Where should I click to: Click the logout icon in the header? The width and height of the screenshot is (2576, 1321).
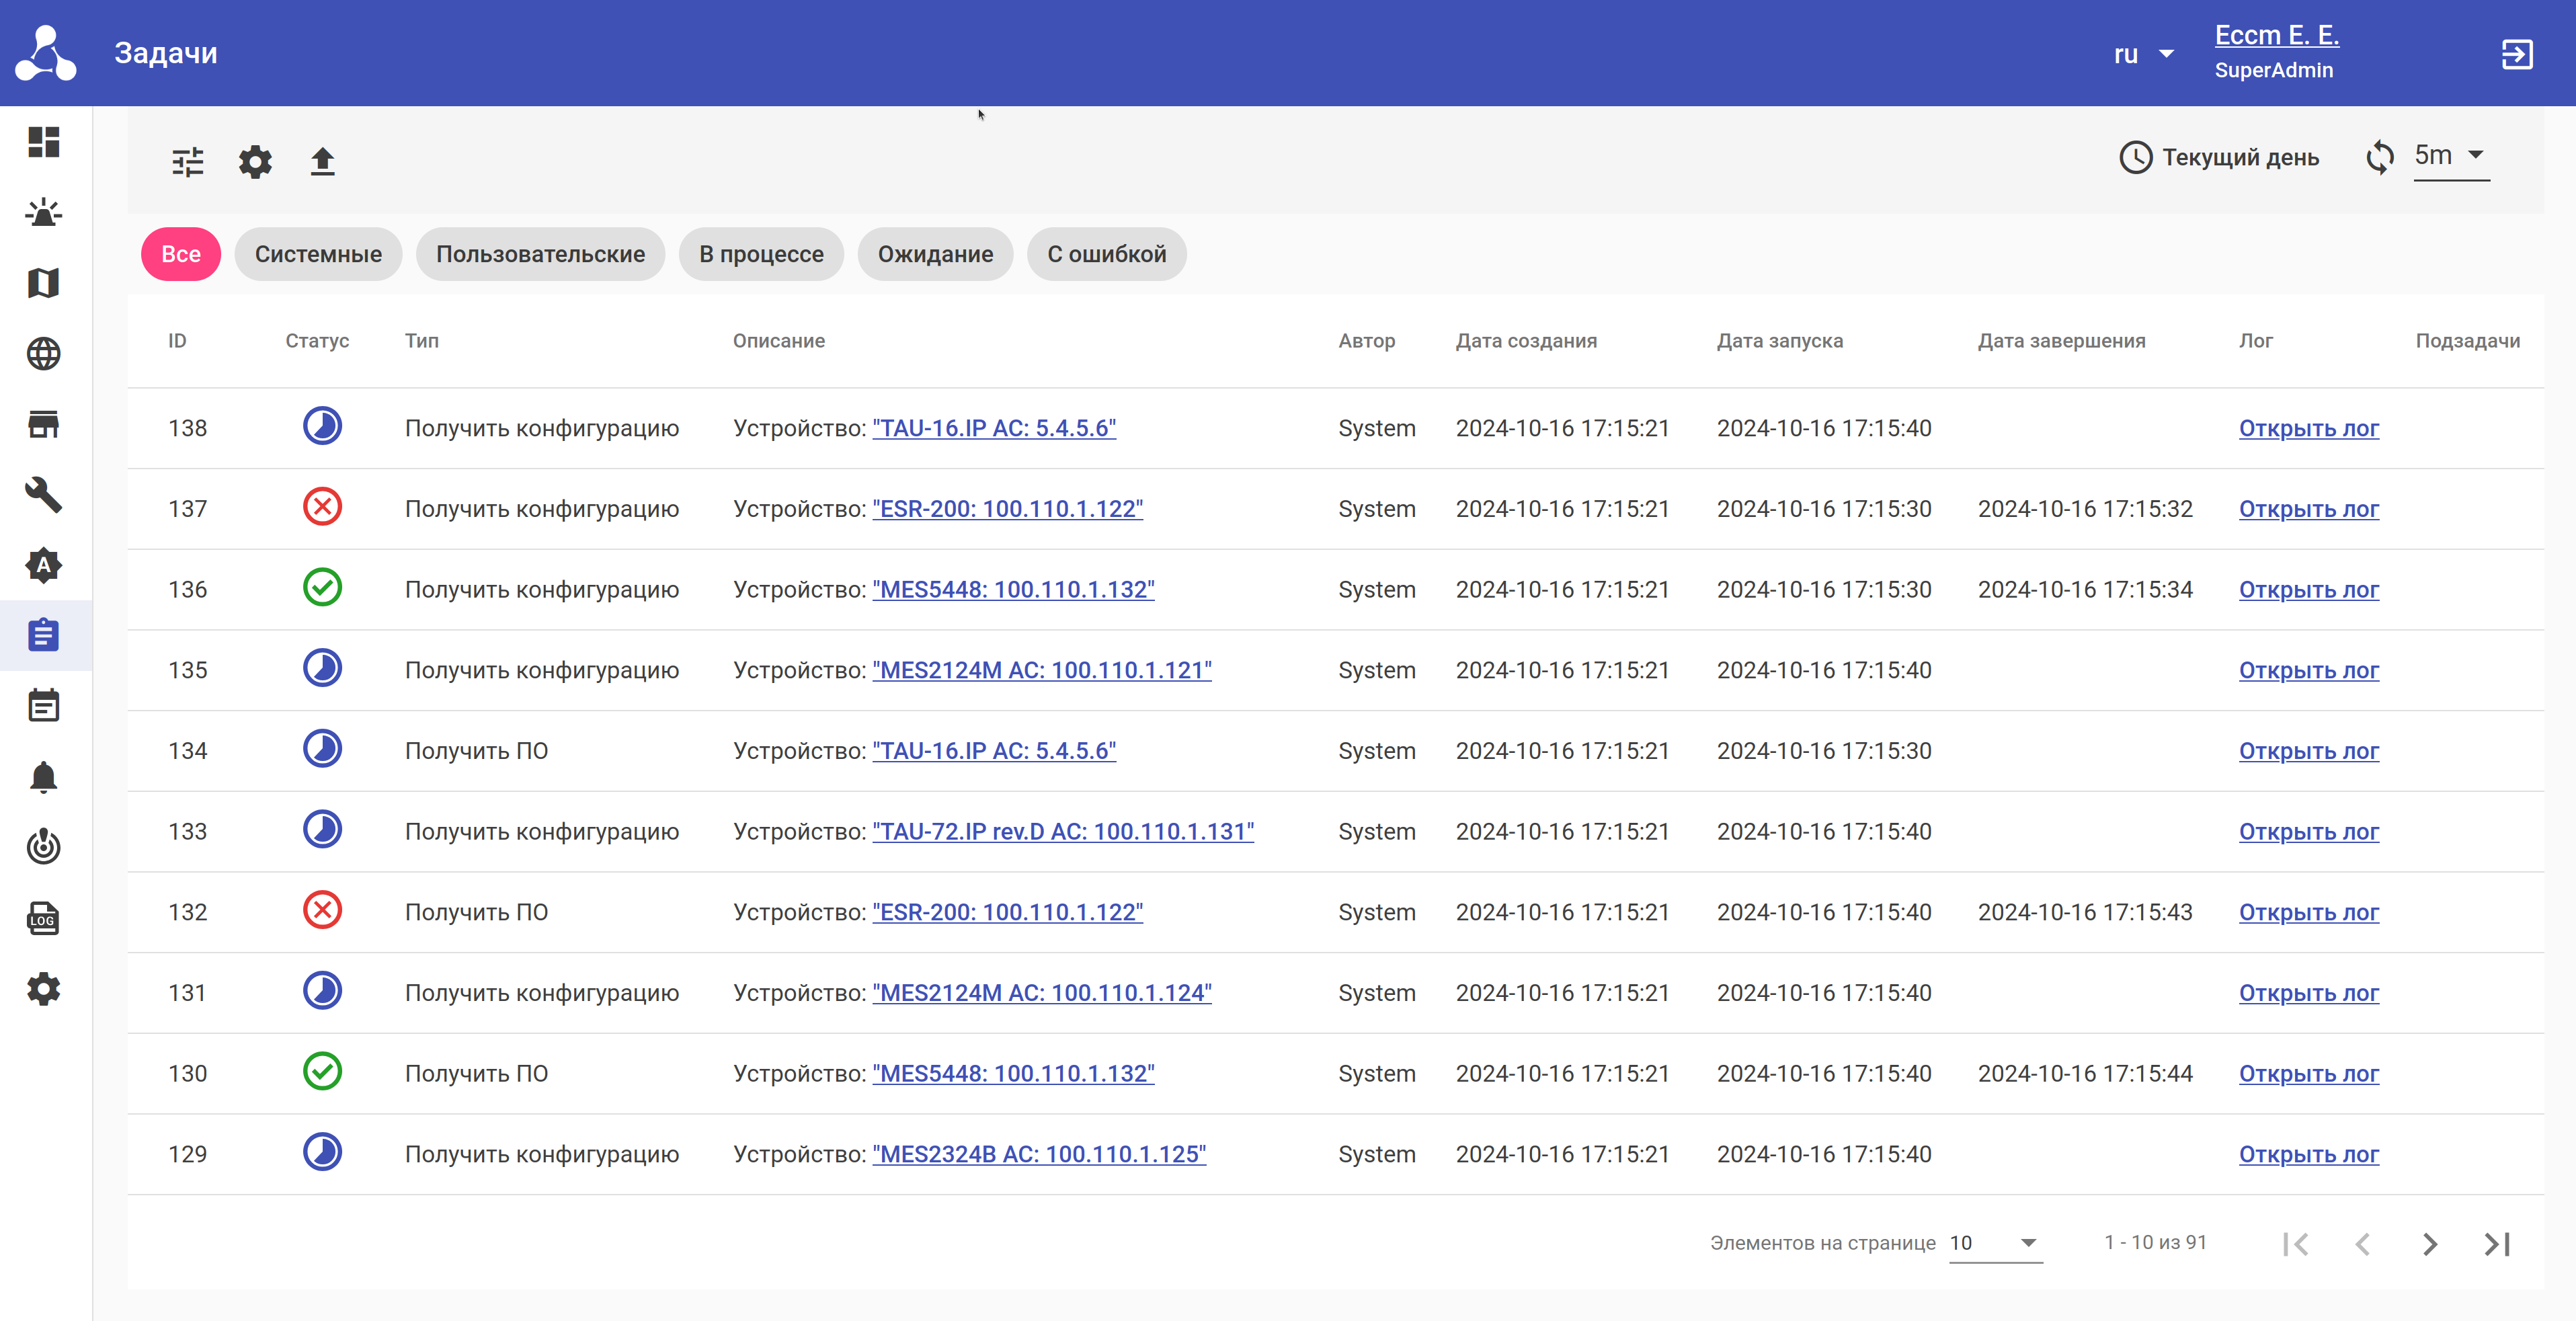click(2516, 54)
